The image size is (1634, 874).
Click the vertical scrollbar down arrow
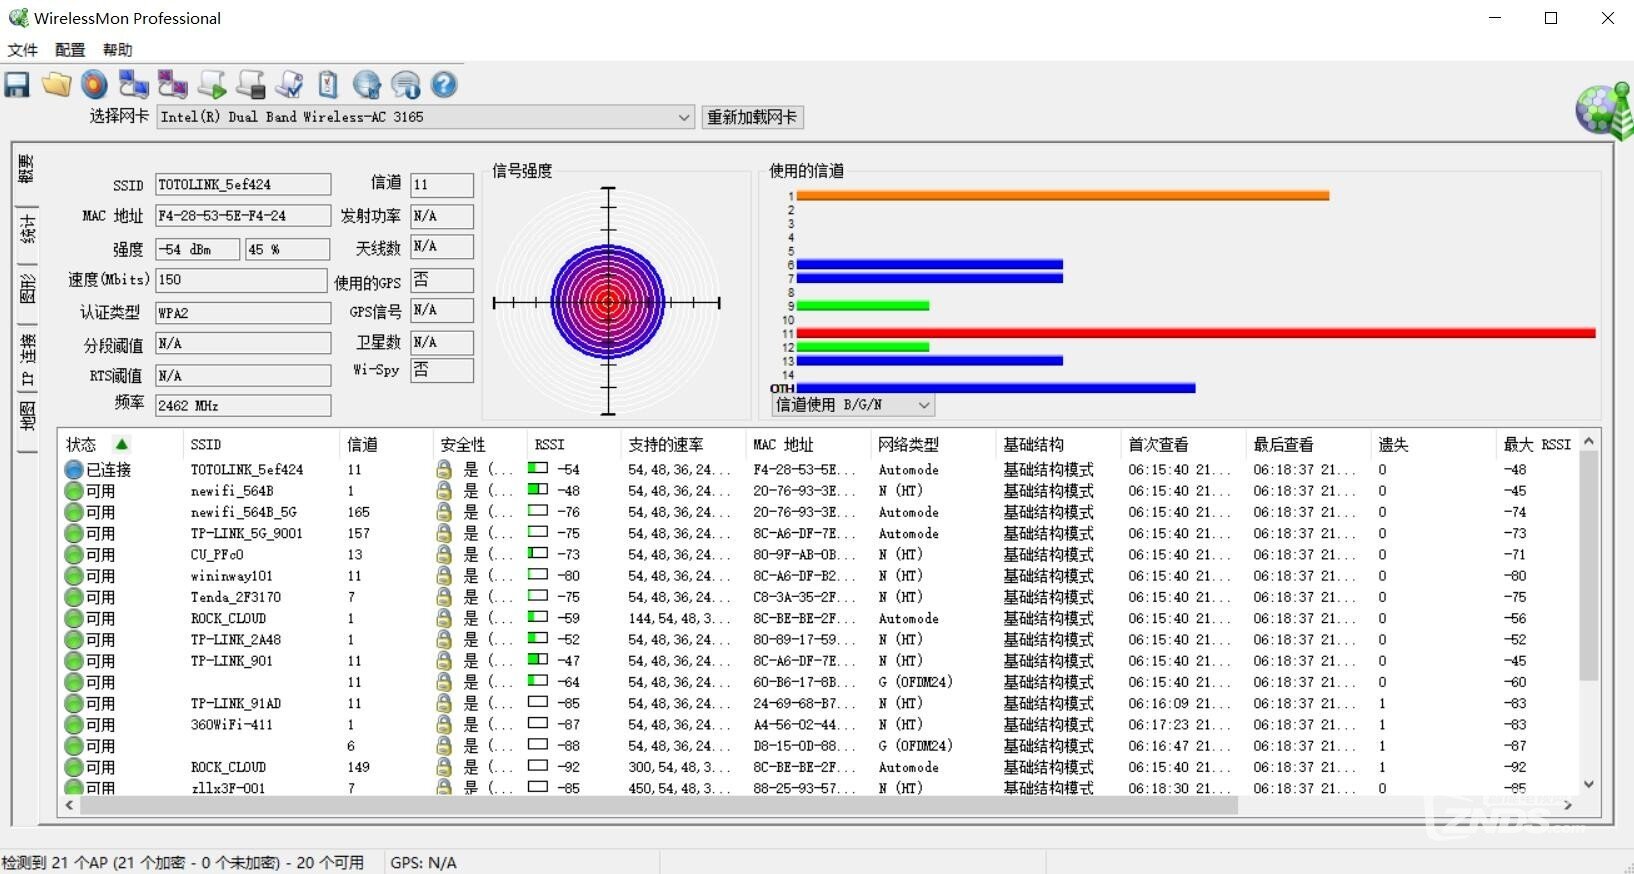coord(1588,785)
